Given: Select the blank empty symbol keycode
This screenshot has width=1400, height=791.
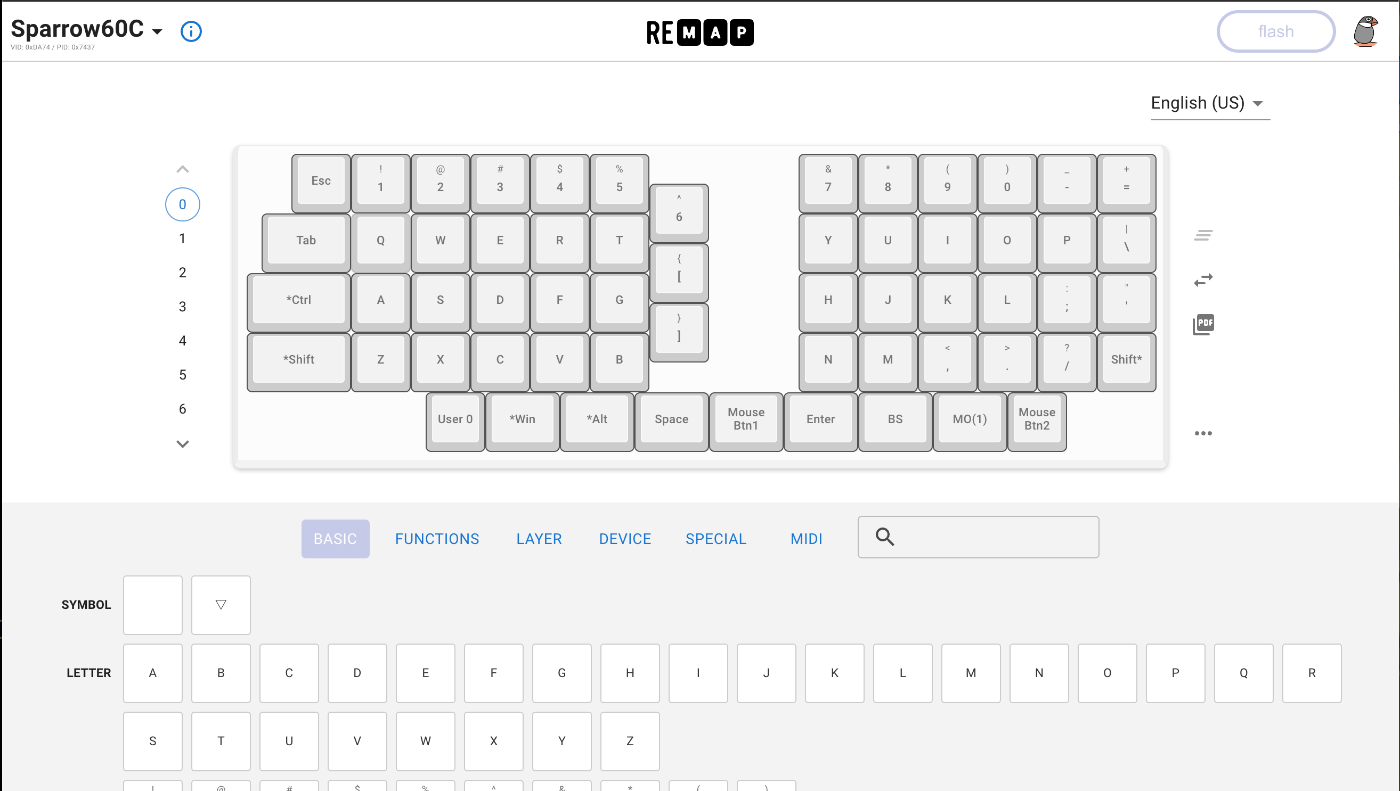Looking at the screenshot, I should (153, 605).
